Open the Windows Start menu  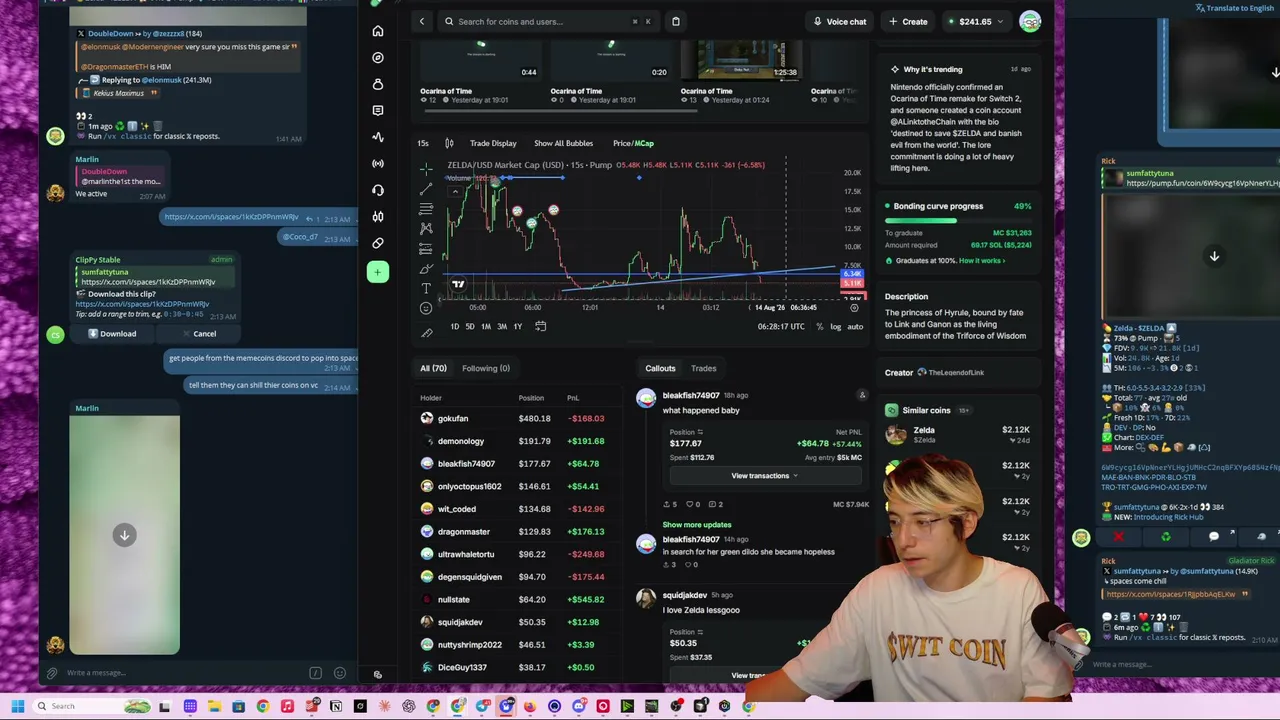[17, 707]
